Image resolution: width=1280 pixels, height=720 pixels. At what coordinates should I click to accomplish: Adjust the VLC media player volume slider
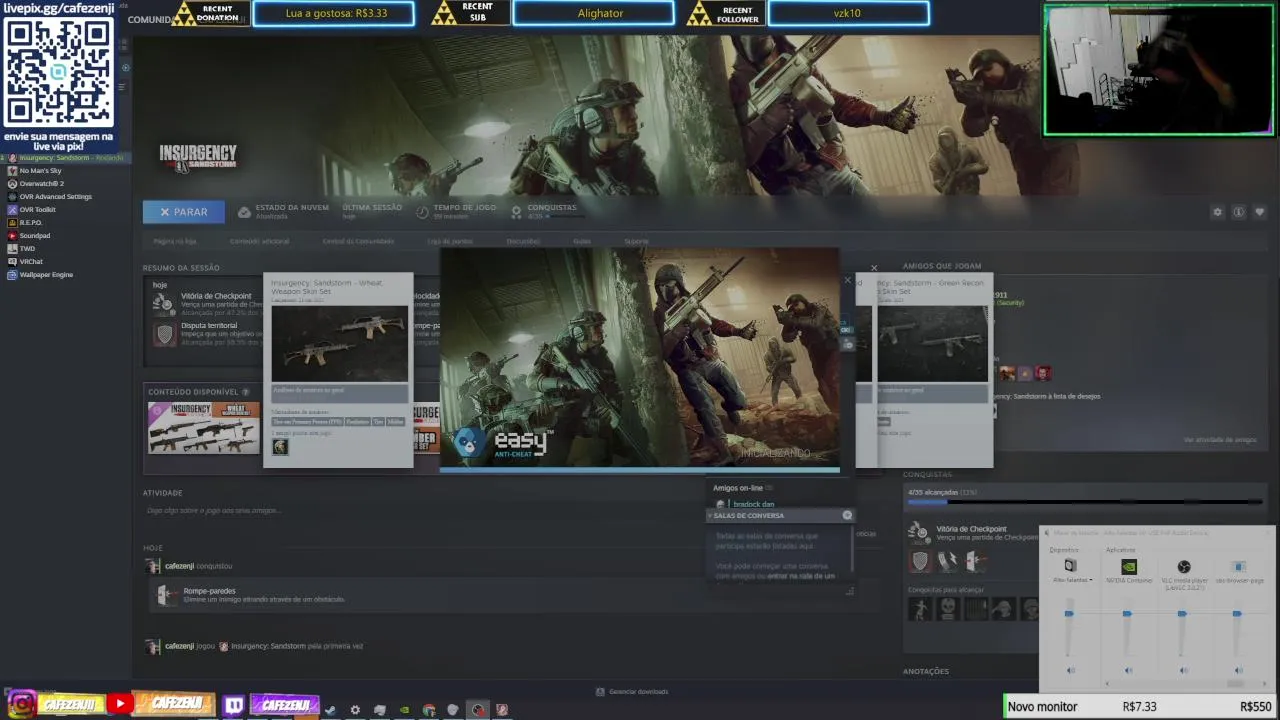pyautogui.click(x=1182, y=613)
